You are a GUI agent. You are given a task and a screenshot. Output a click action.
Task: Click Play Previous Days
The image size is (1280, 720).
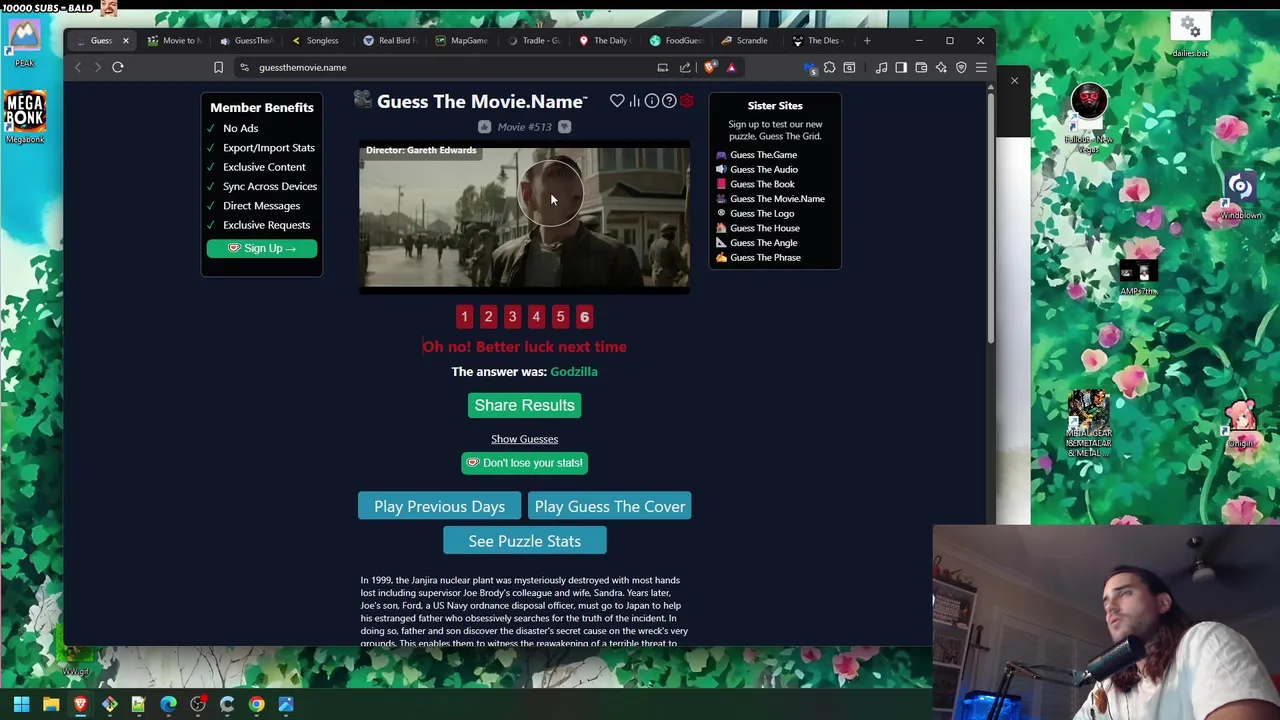point(439,506)
